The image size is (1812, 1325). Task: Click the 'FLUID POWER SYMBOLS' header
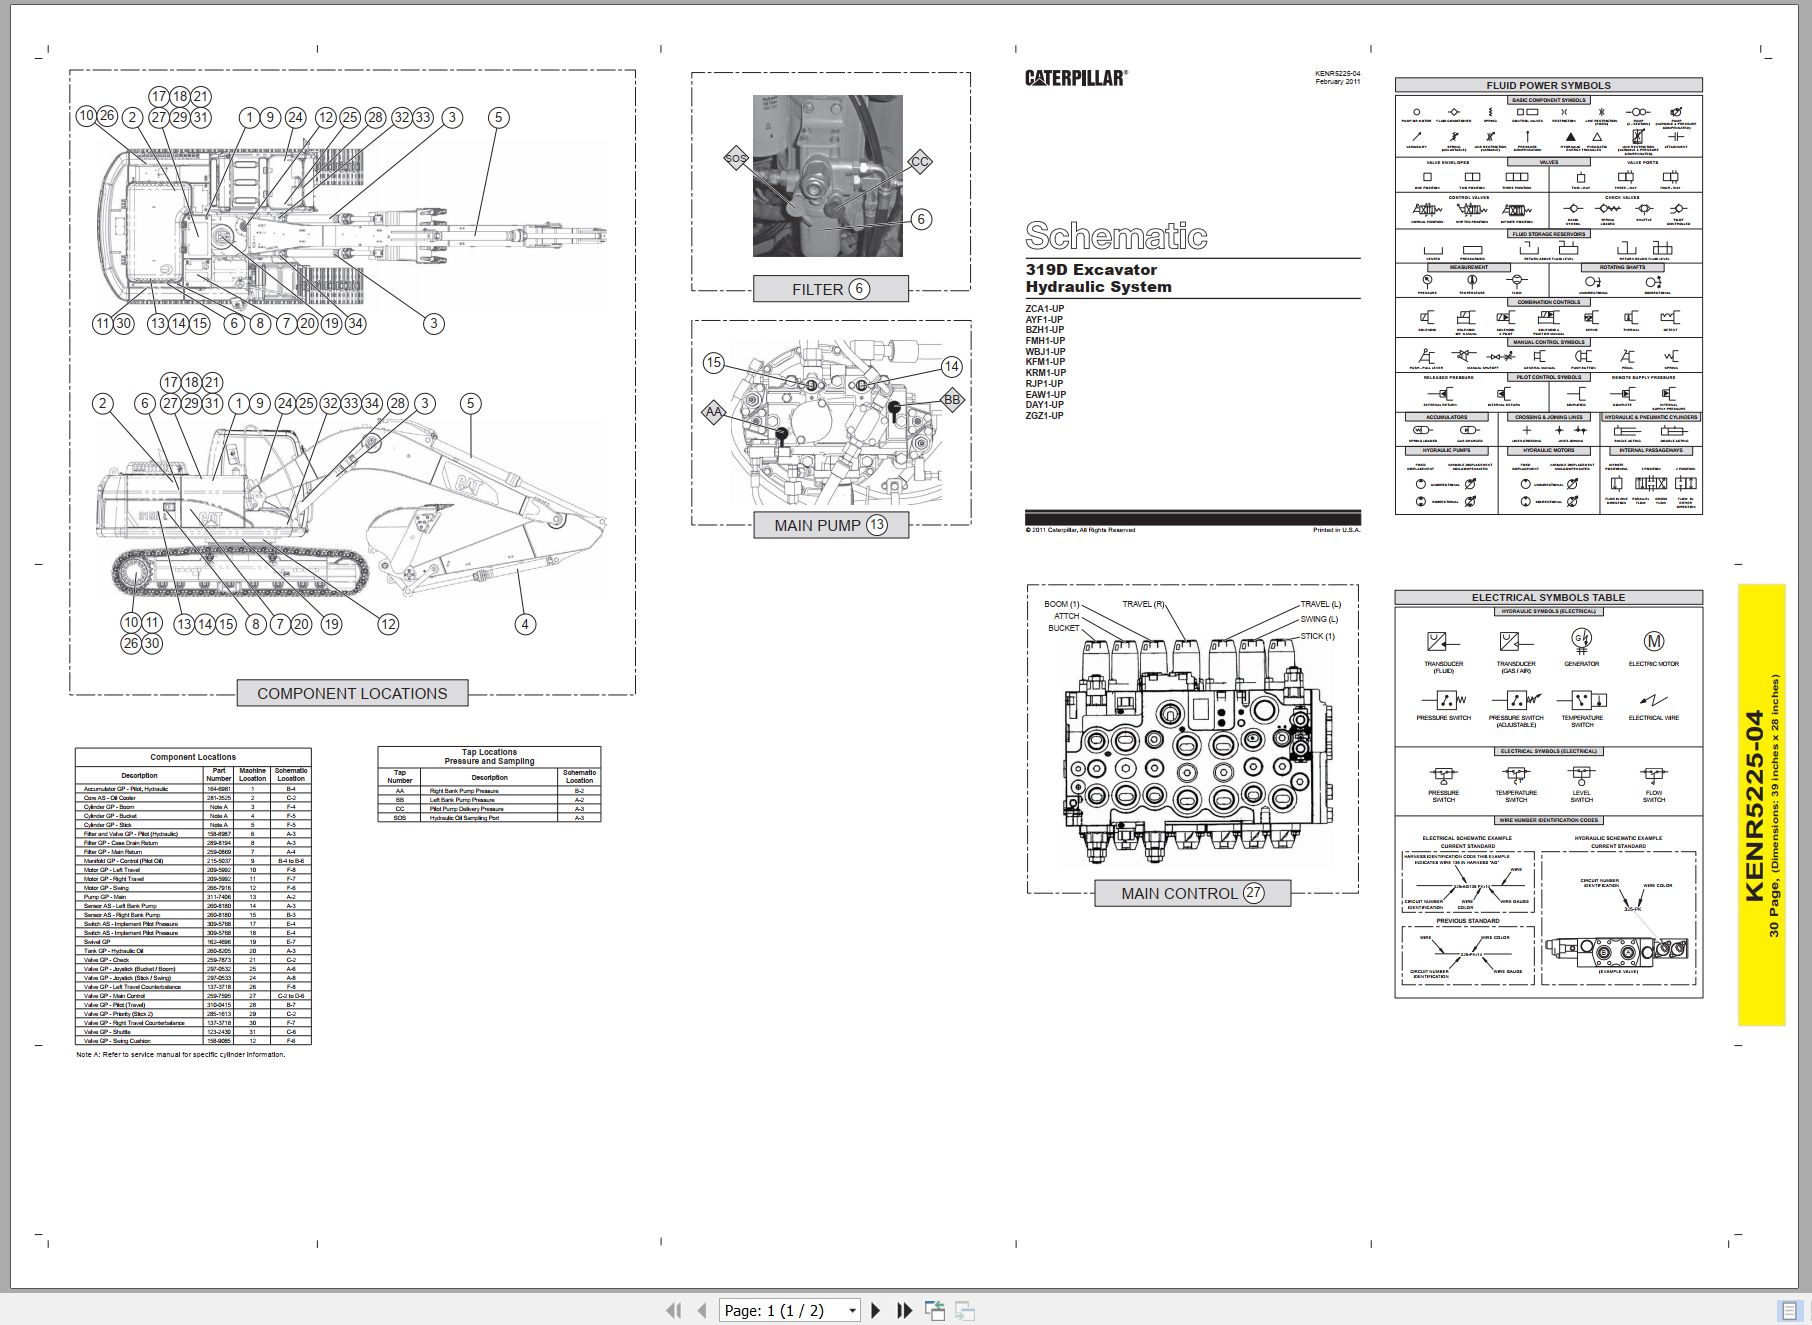(1548, 85)
